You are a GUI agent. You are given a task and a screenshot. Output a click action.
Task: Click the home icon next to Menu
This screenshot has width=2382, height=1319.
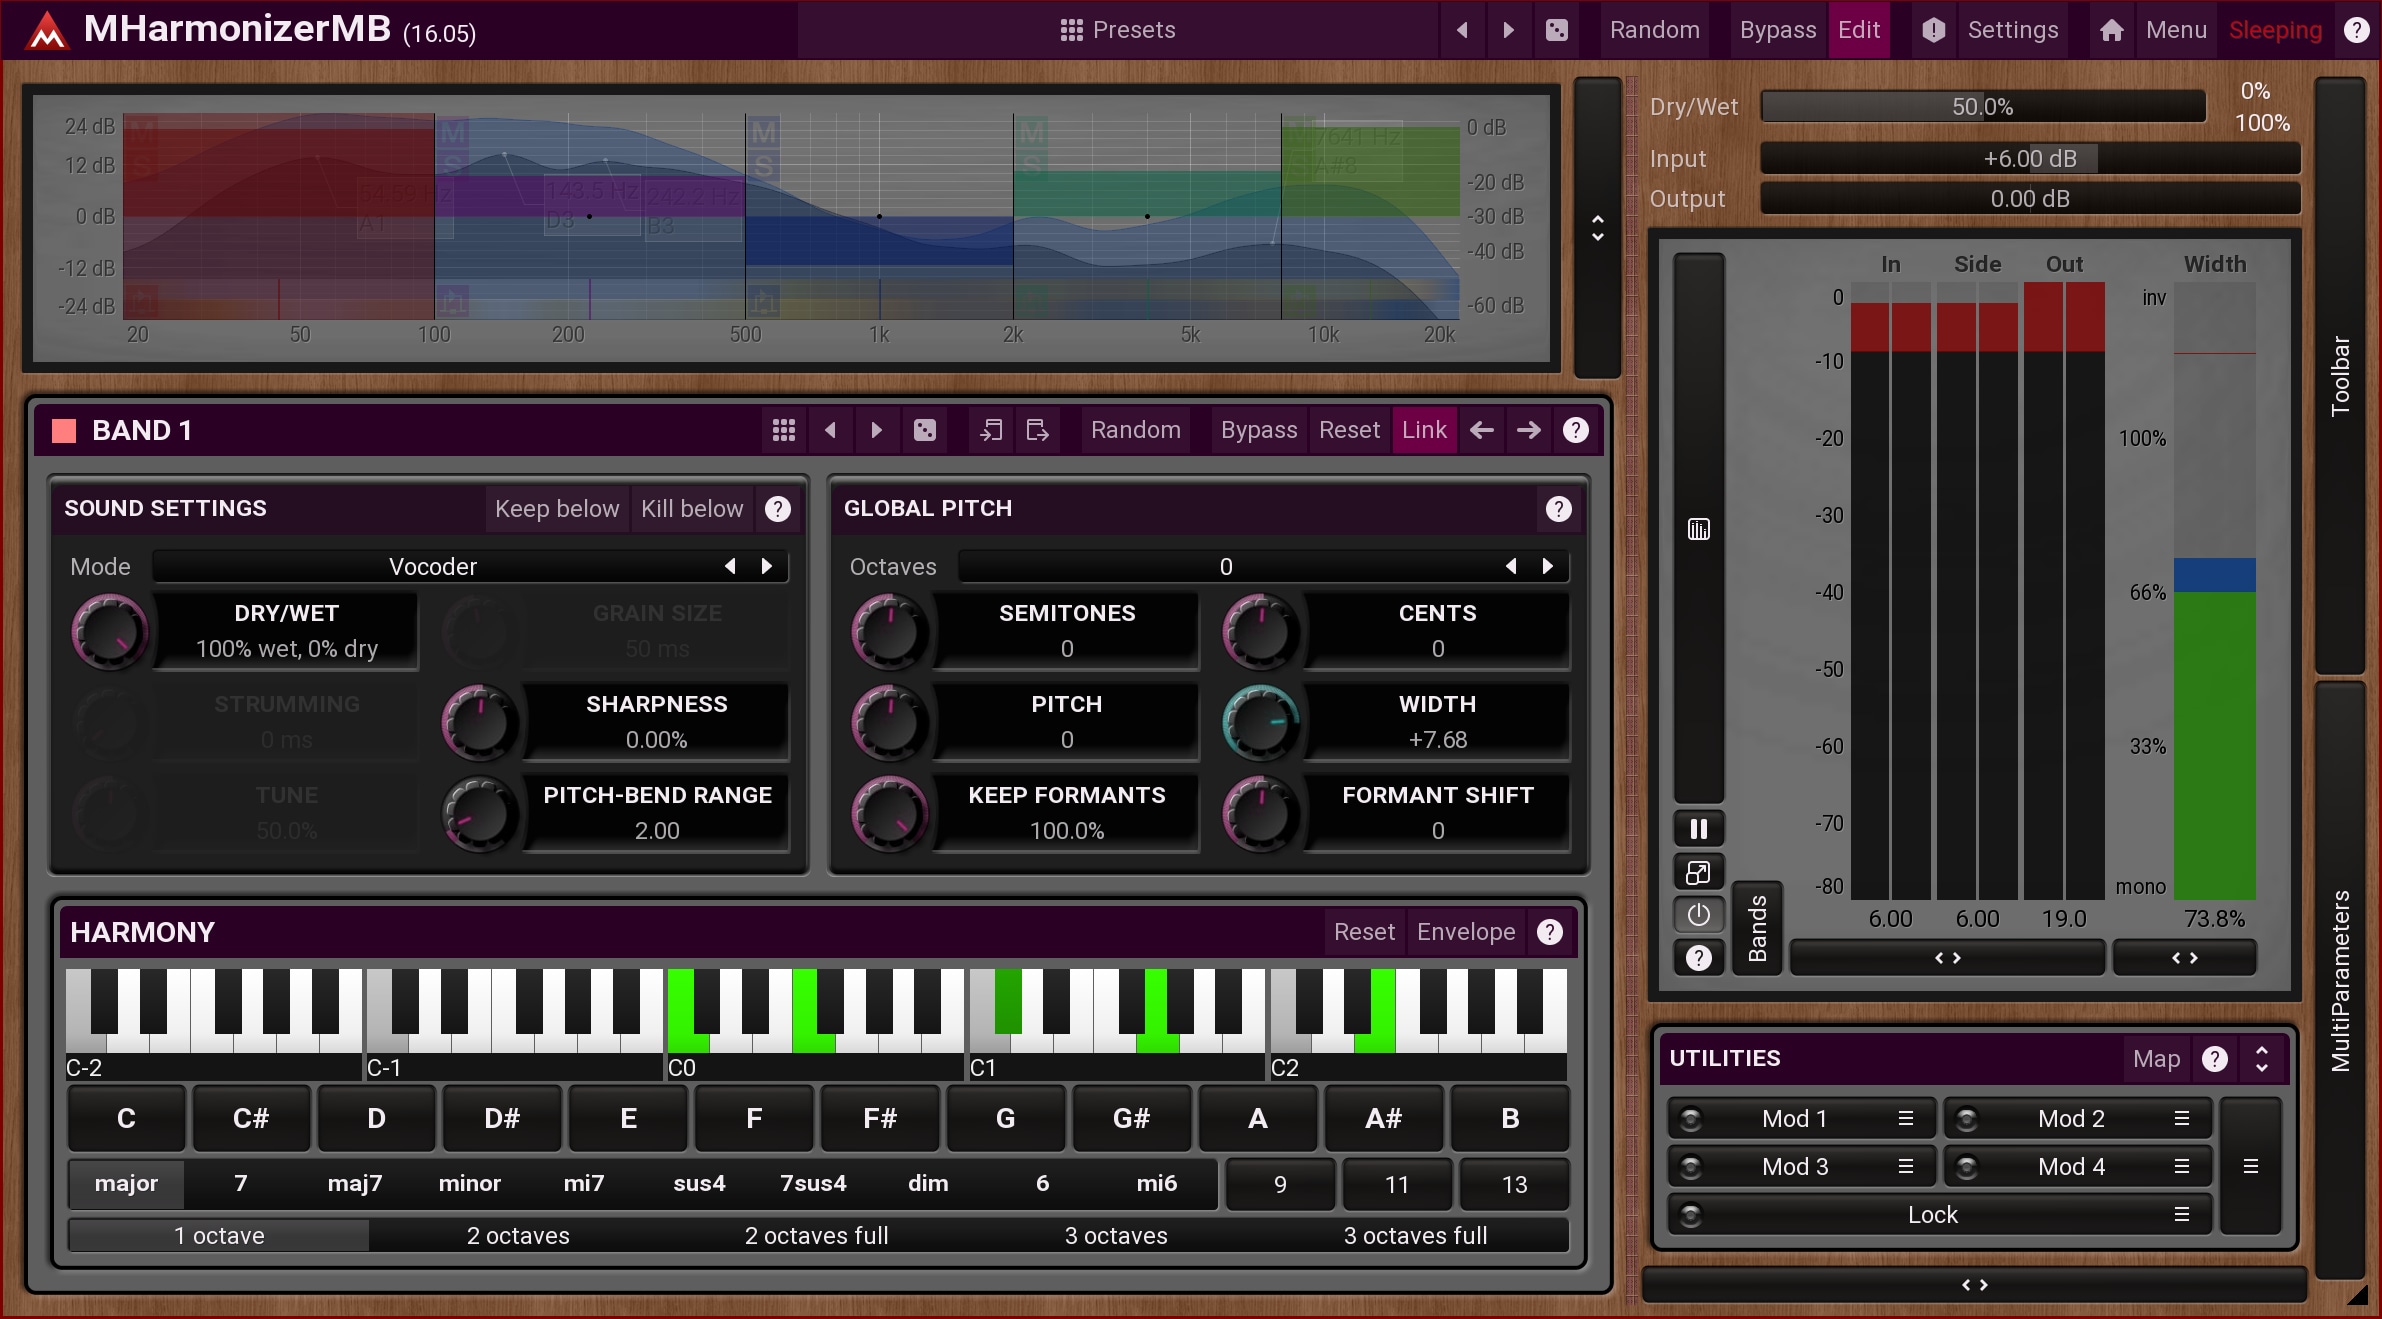(2111, 30)
